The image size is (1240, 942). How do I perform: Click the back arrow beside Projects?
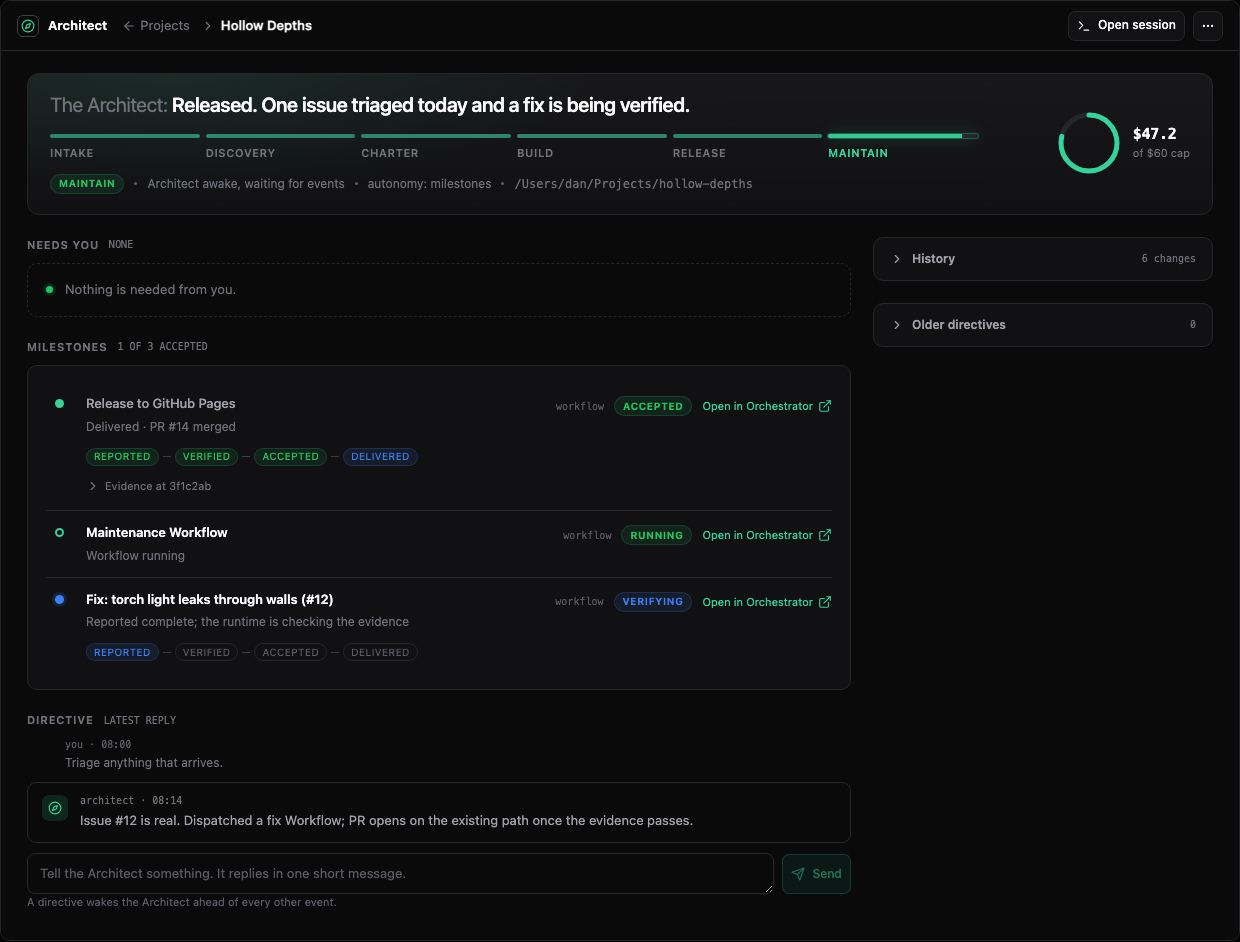(129, 26)
